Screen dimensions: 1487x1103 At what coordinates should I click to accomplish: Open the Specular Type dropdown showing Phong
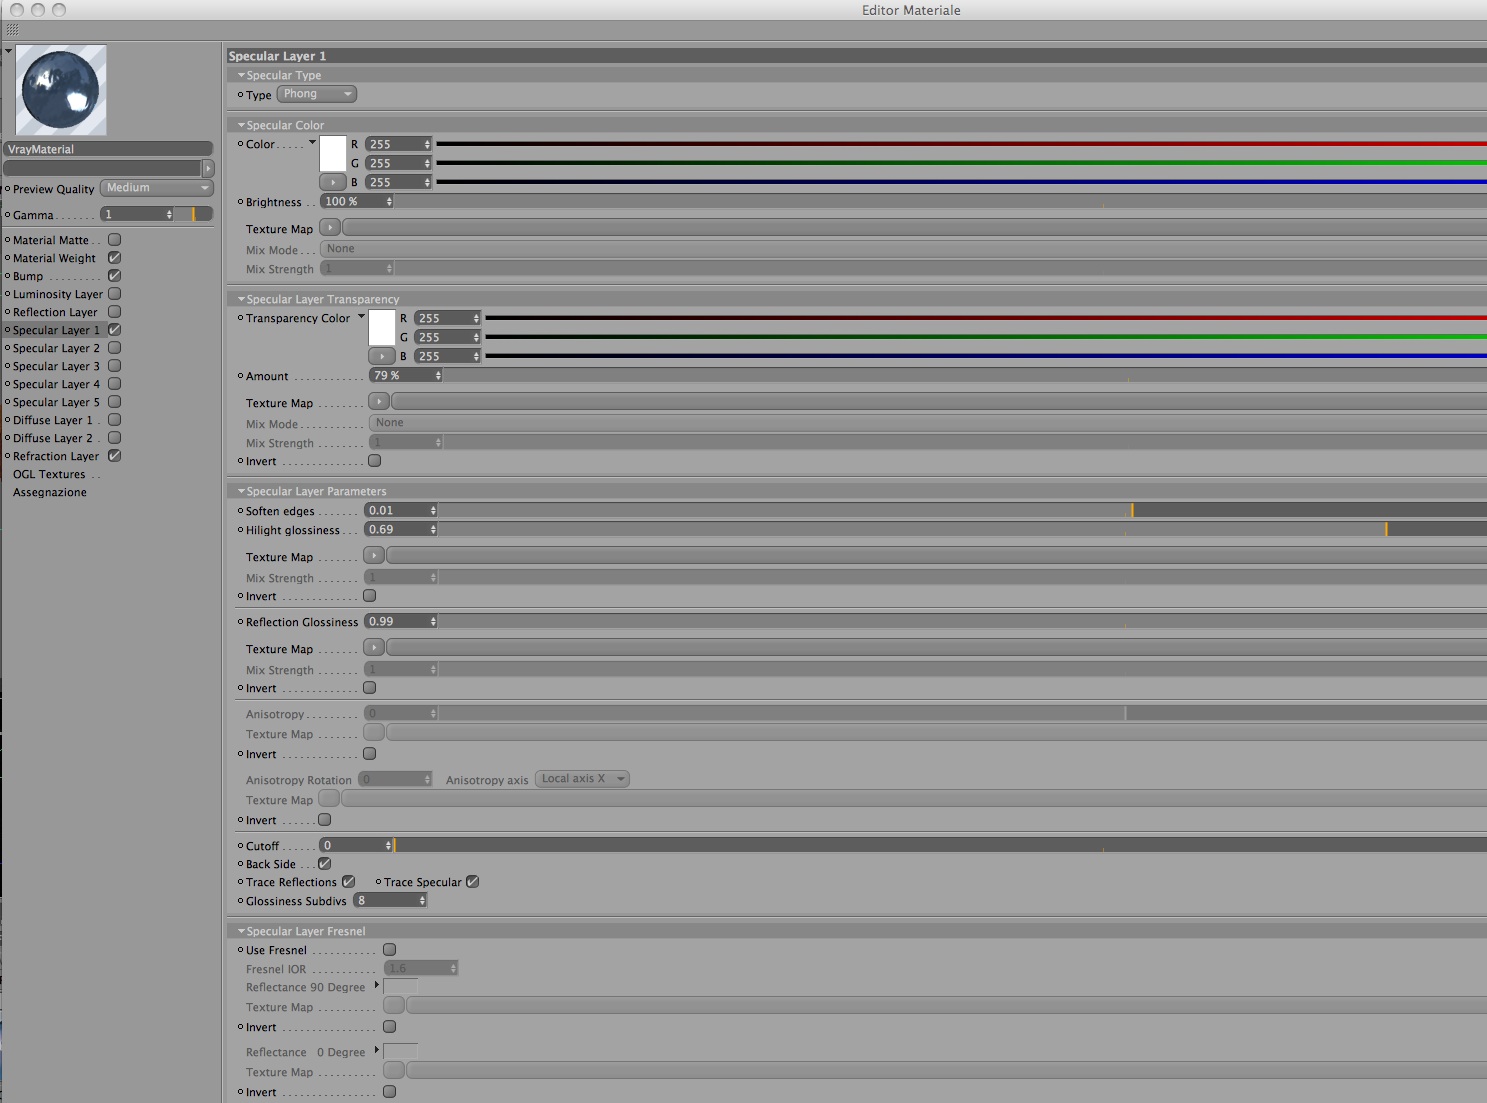click(317, 94)
